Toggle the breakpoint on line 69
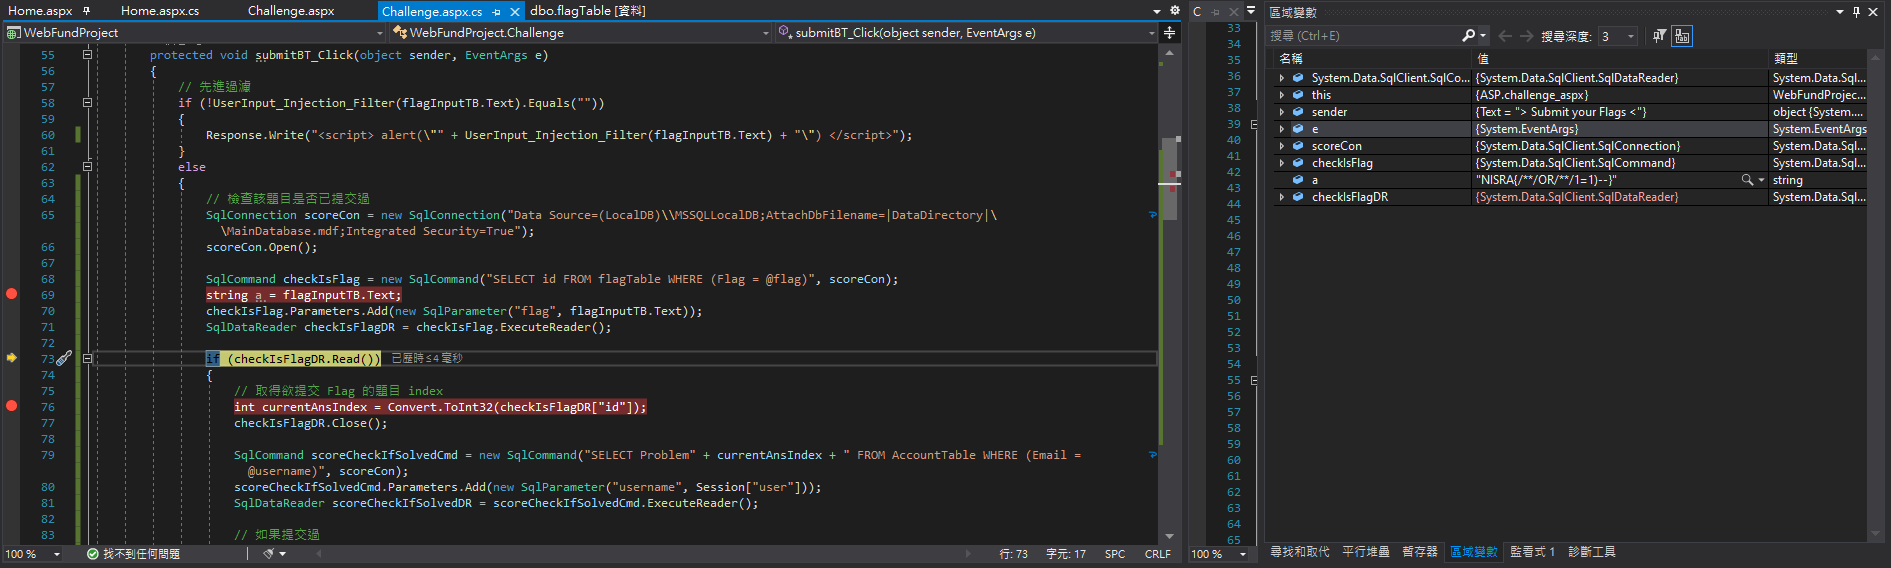Image resolution: width=1891 pixels, height=568 pixels. (12, 294)
